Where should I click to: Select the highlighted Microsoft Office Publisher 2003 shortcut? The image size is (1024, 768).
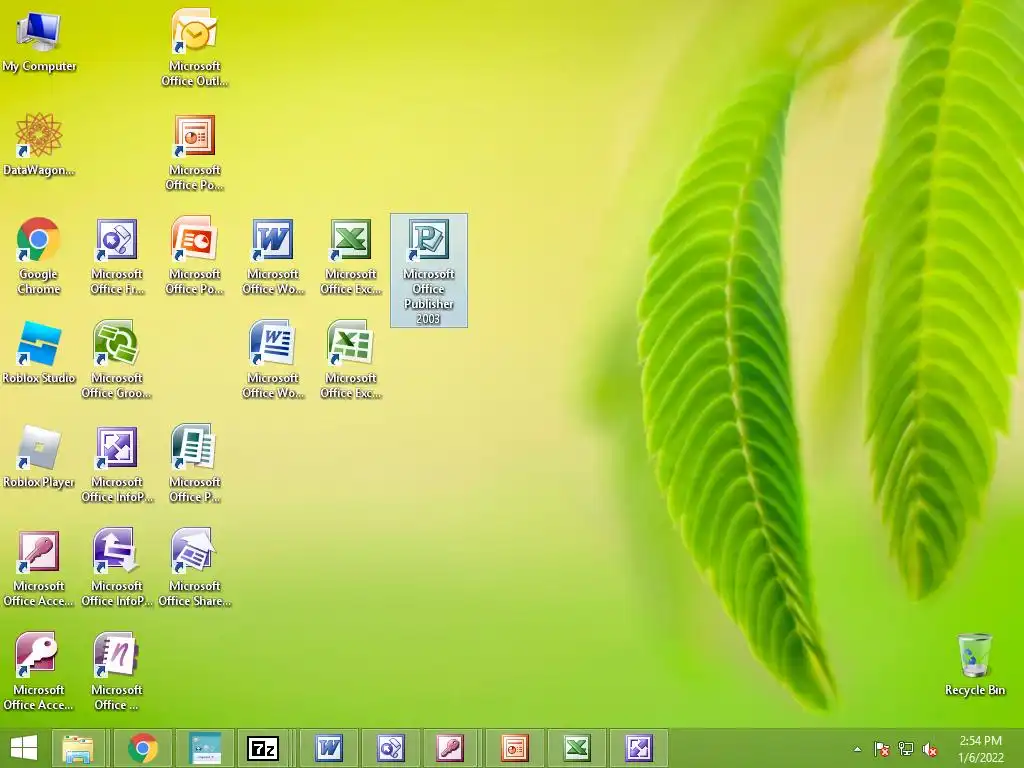[x=429, y=270]
